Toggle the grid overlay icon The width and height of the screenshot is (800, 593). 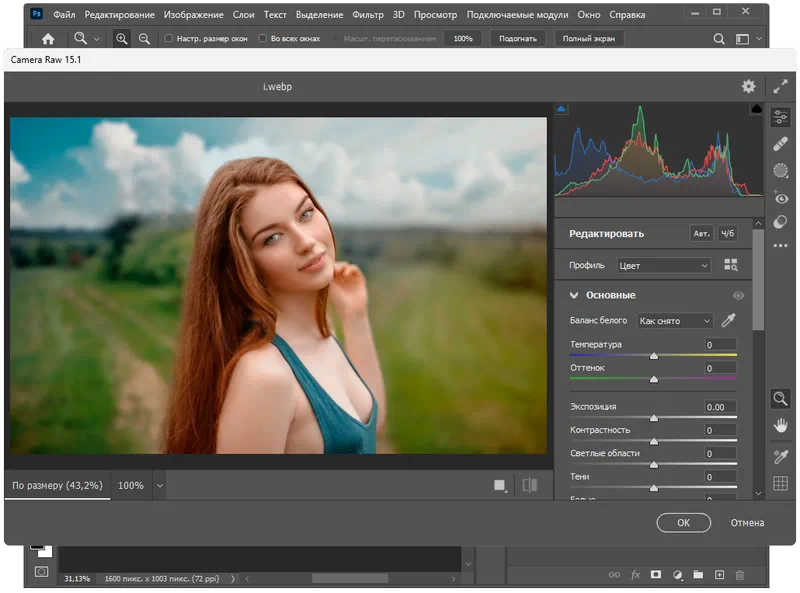pyautogui.click(x=780, y=483)
